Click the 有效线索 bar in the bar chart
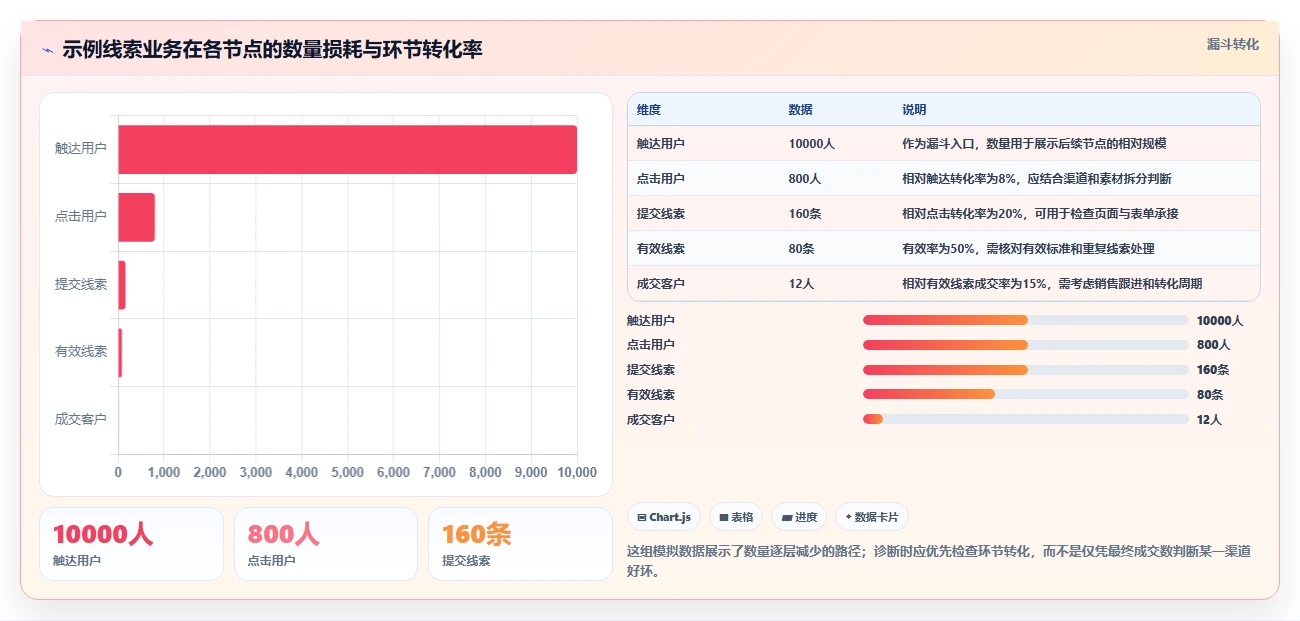This screenshot has width=1300, height=621. (x=121, y=352)
